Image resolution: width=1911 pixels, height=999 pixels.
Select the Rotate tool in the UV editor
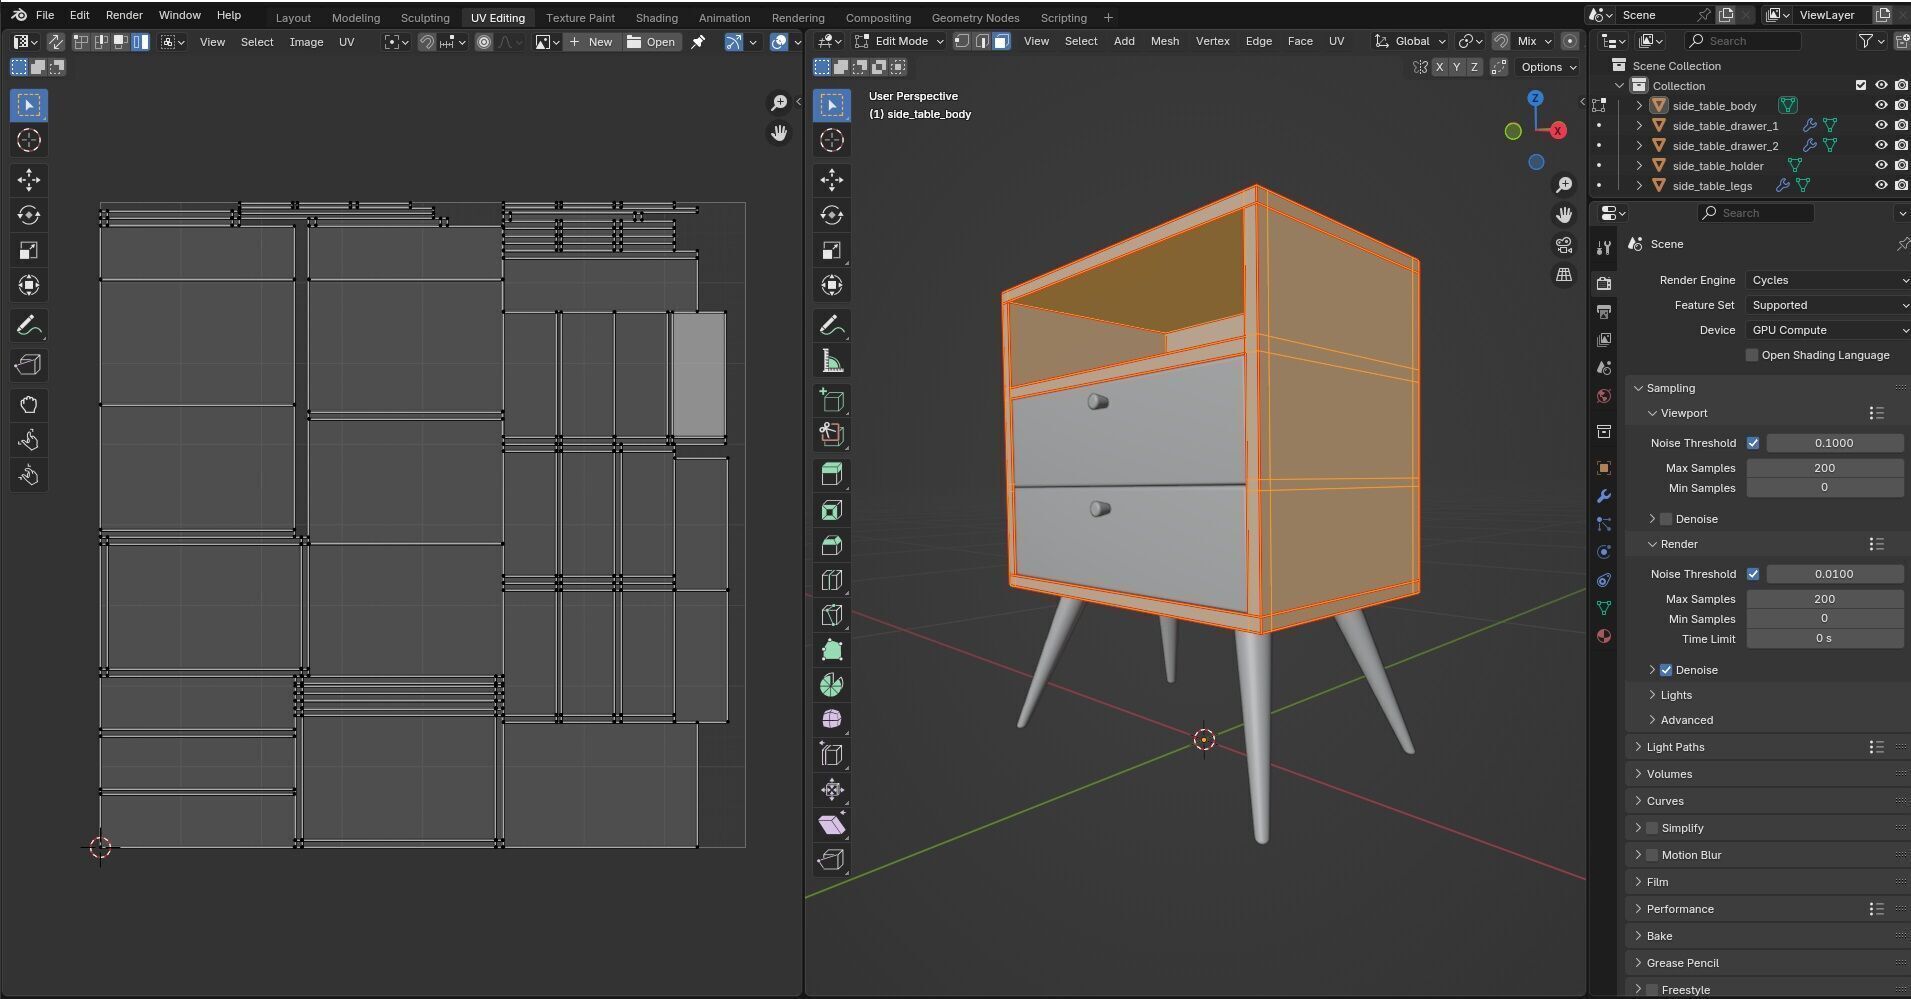coord(29,215)
